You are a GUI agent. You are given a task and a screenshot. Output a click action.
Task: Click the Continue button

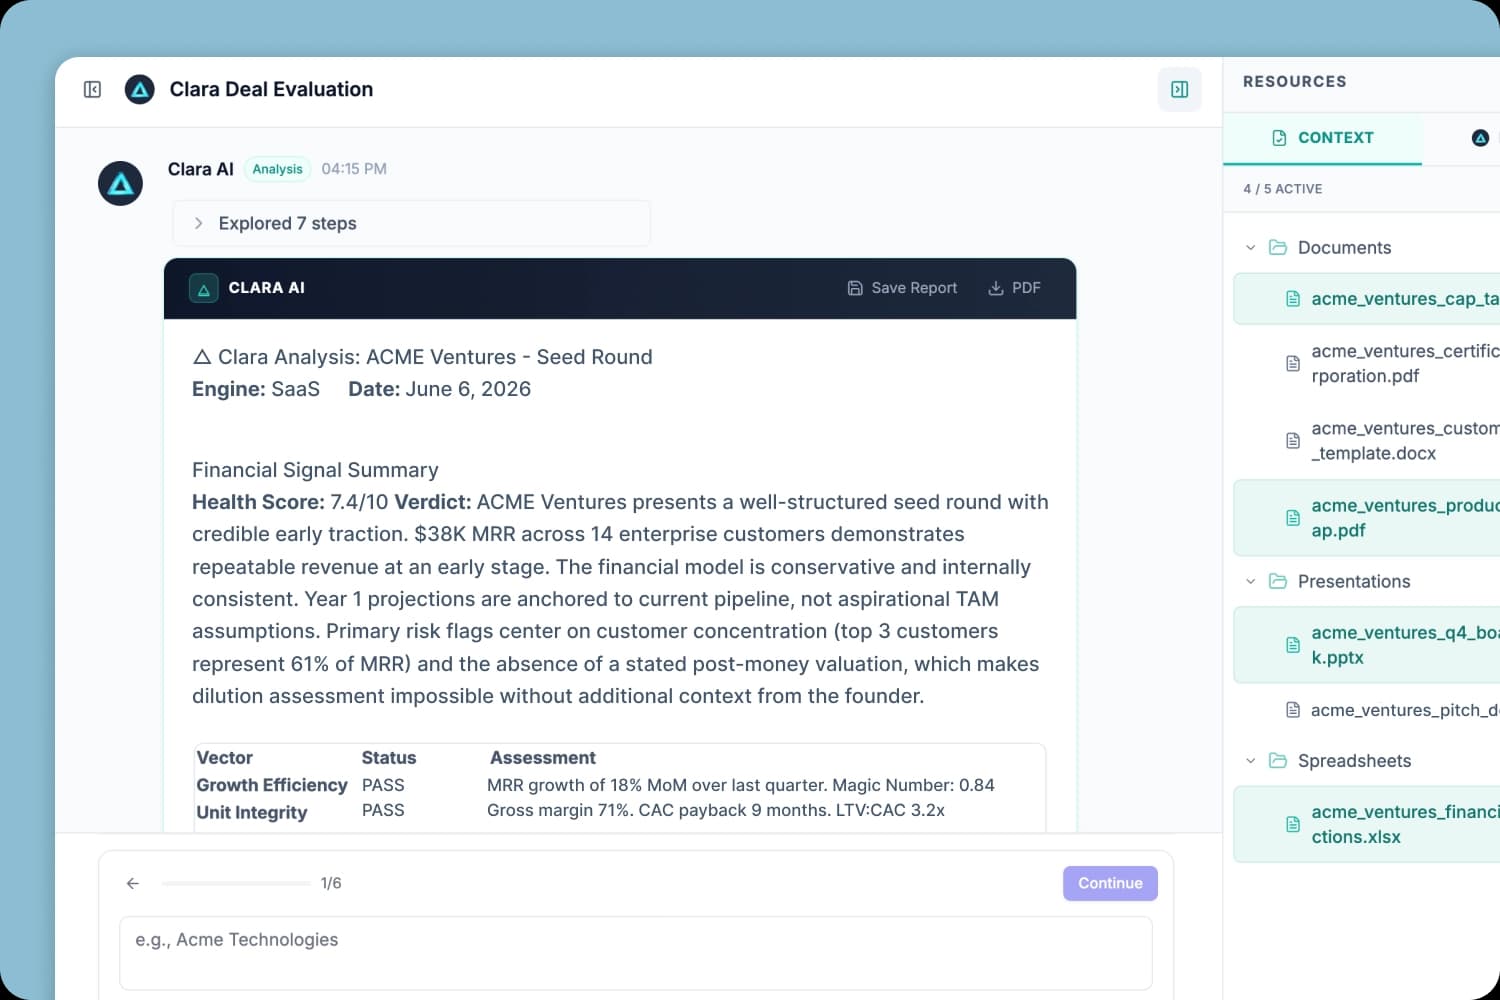click(x=1110, y=883)
